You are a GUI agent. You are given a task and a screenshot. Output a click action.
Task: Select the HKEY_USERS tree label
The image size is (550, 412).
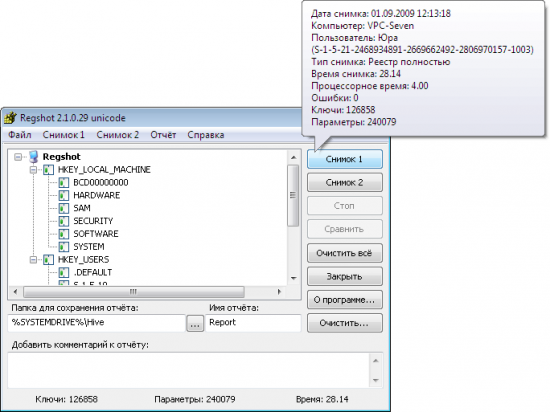click(x=83, y=260)
